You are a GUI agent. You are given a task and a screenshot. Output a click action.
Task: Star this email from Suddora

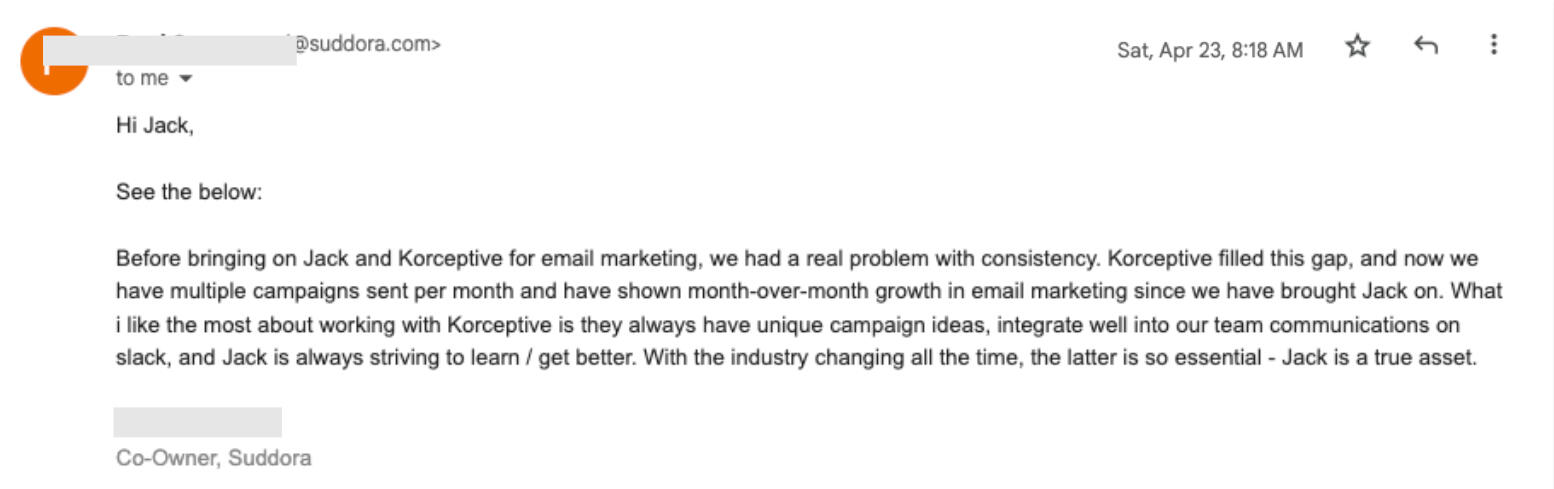[x=1357, y=46]
